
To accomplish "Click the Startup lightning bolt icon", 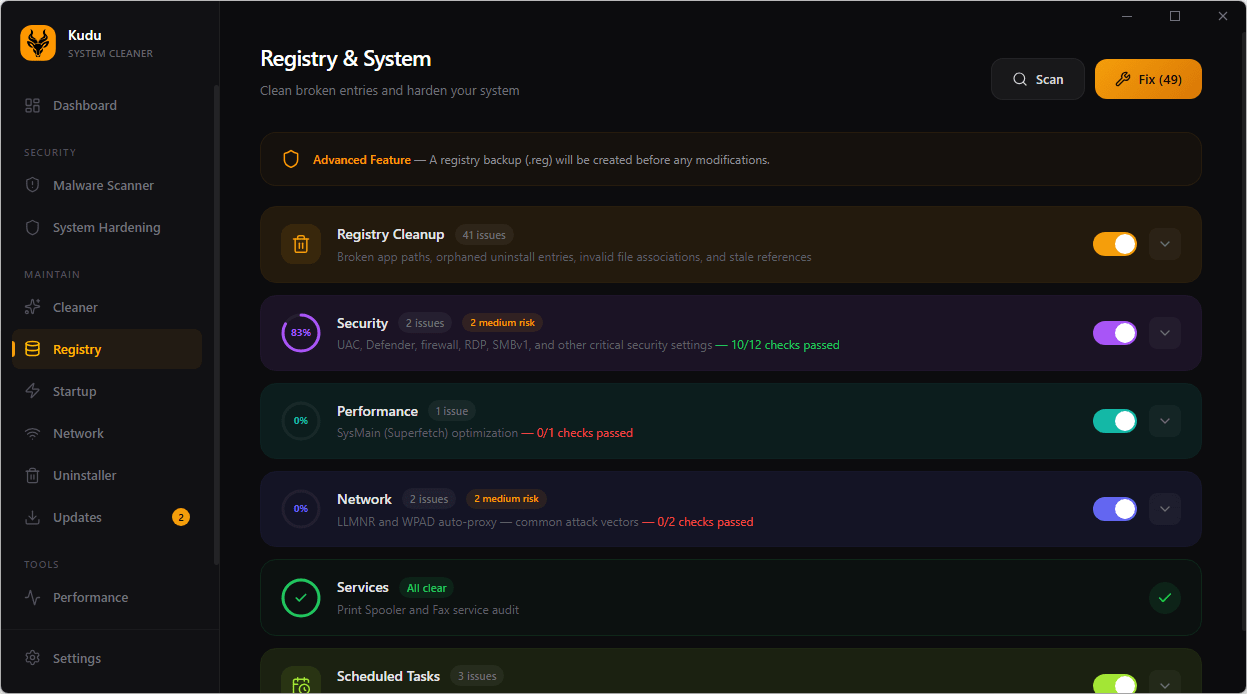I will [x=33, y=391].
